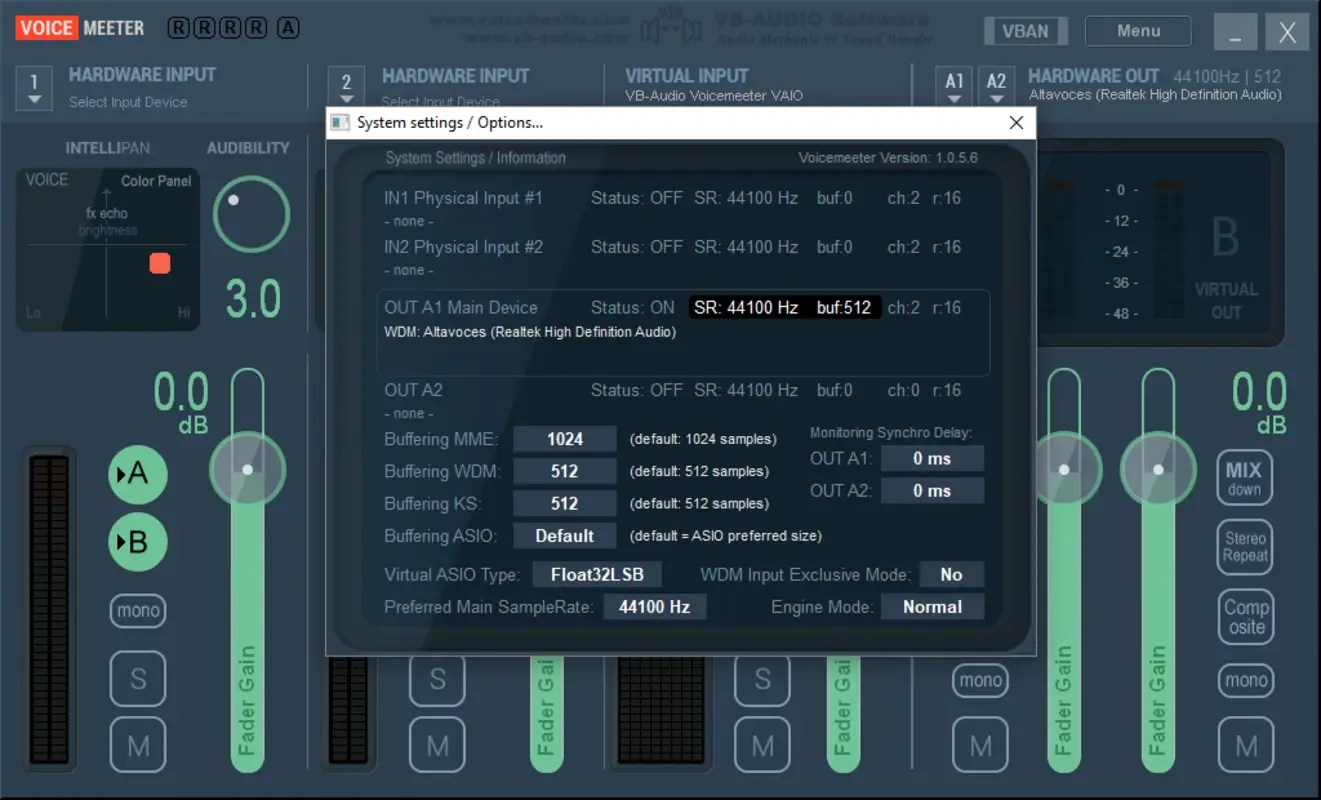Select the Stereo Repeat mode icon
Image resolution: width=1321 pixels, height=800 pixels.
click(1245, 547)
